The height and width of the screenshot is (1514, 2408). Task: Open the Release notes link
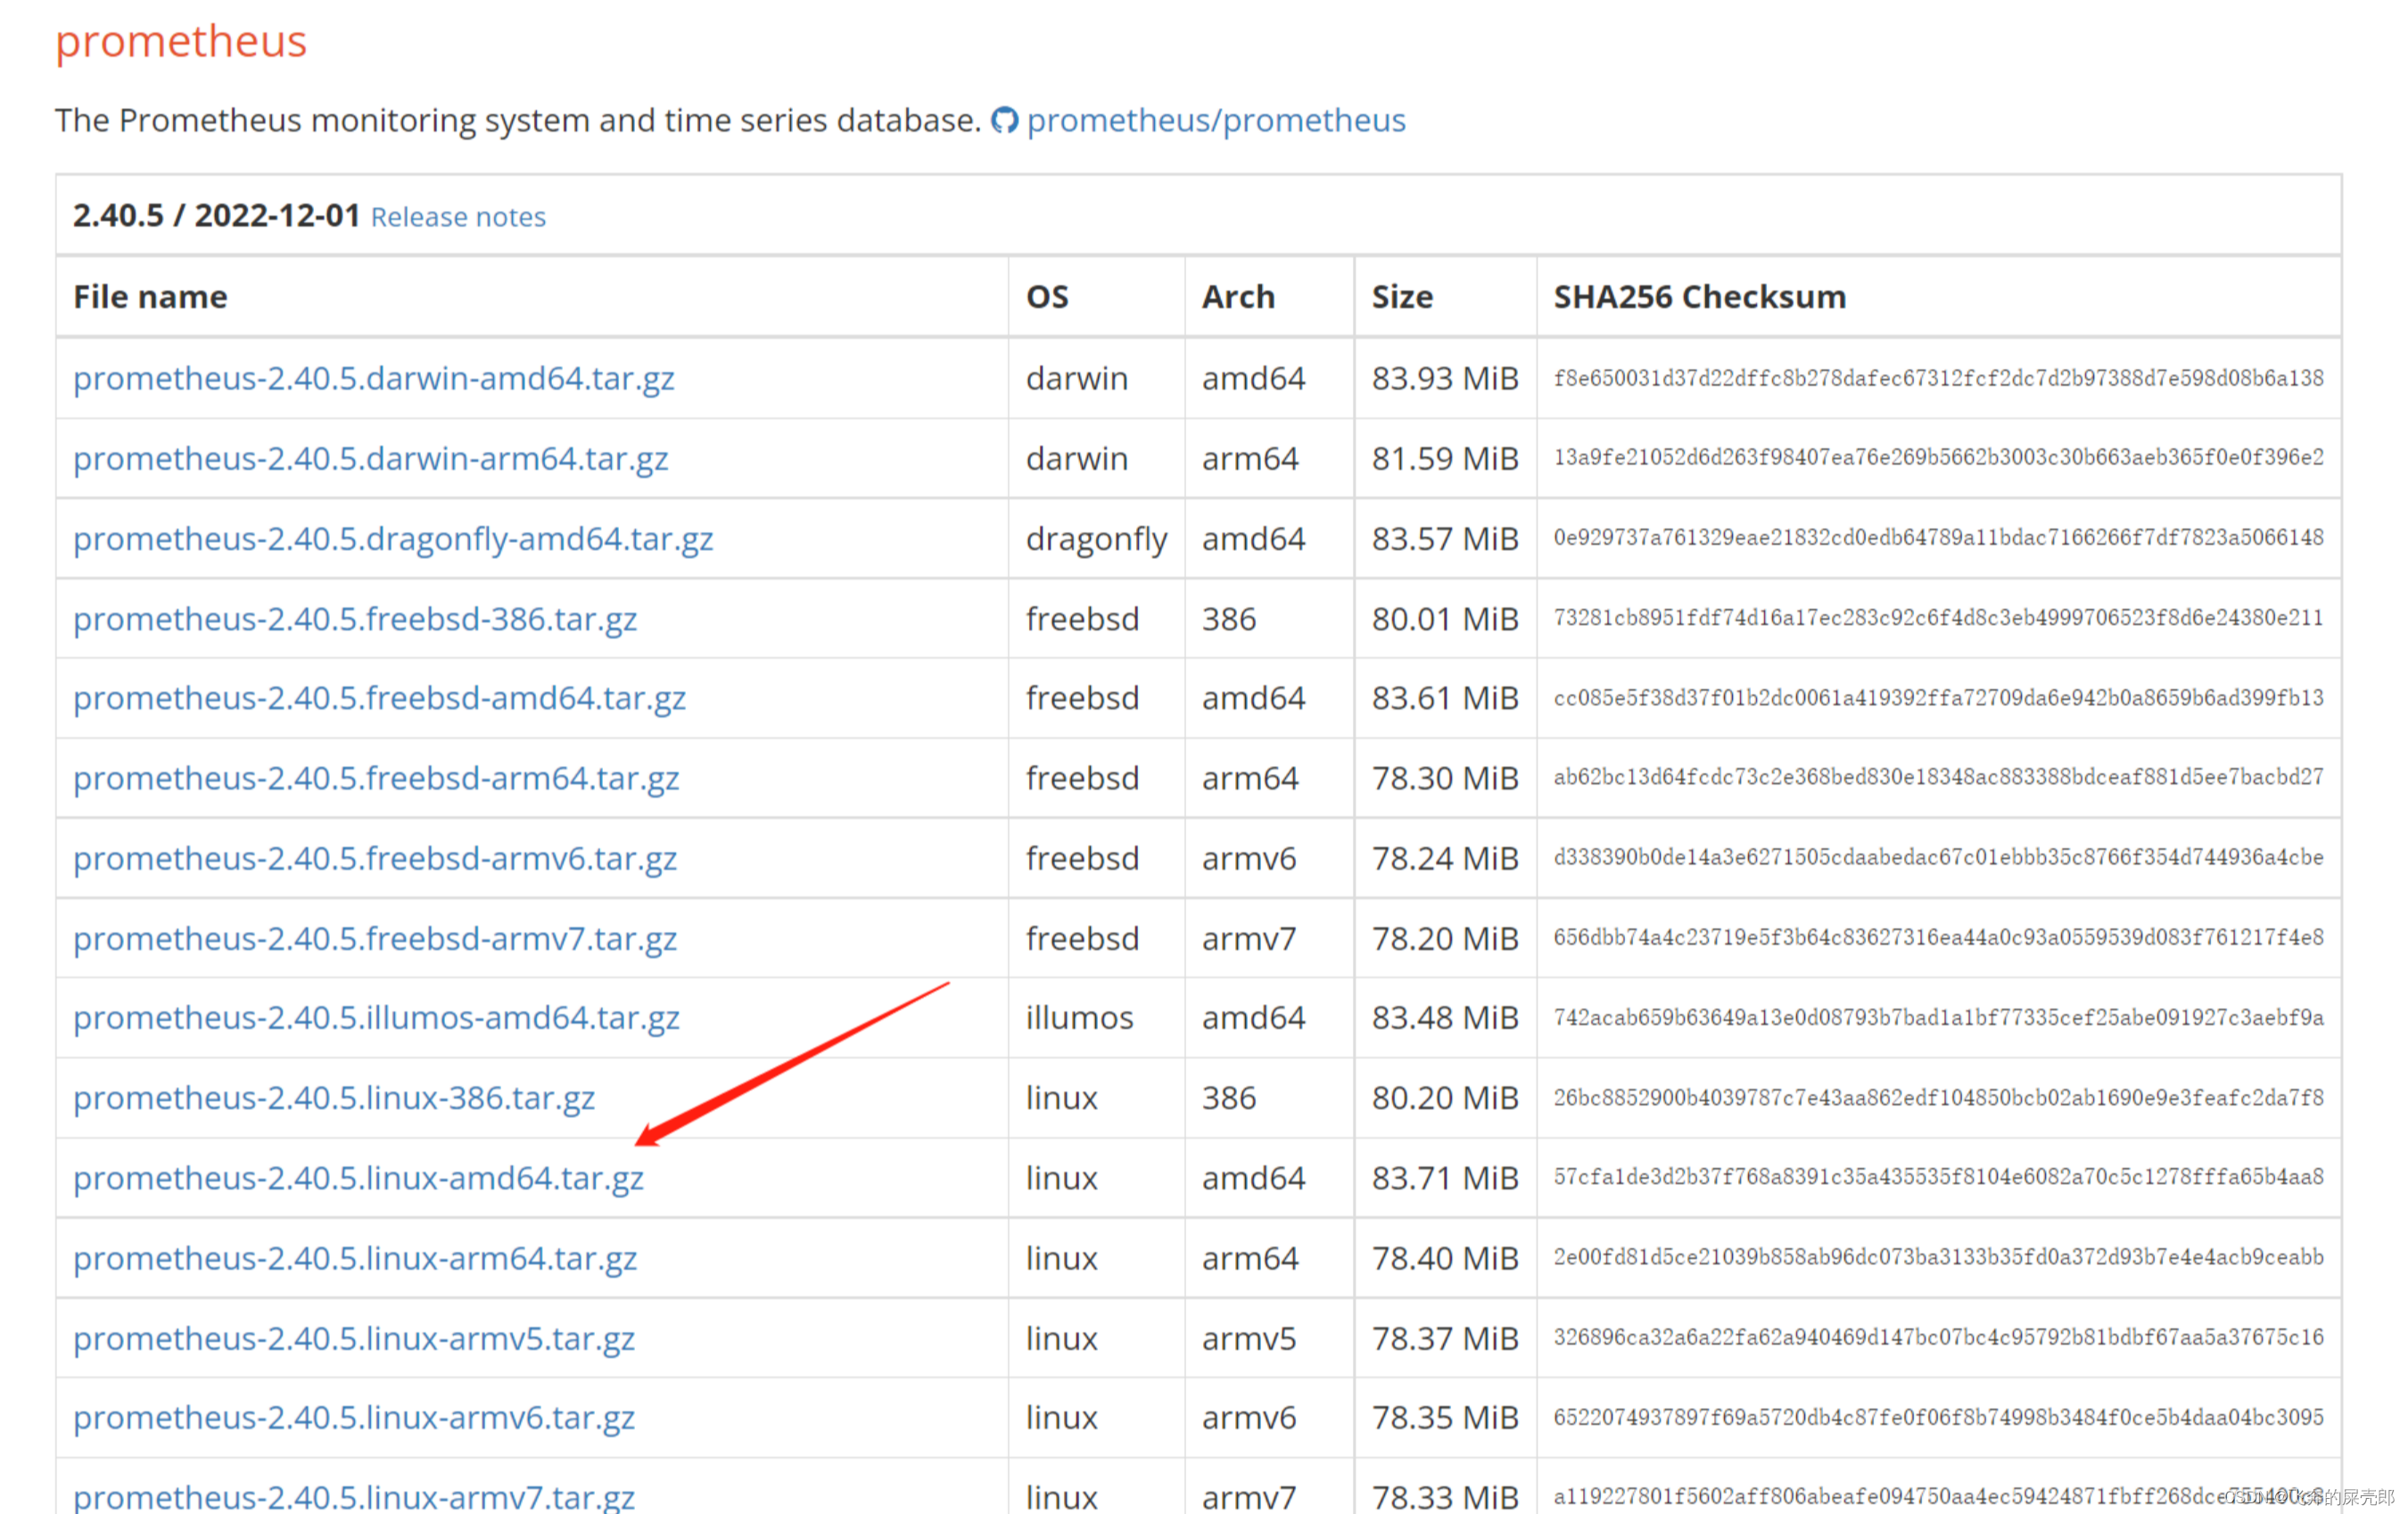[x=458, y=217]
